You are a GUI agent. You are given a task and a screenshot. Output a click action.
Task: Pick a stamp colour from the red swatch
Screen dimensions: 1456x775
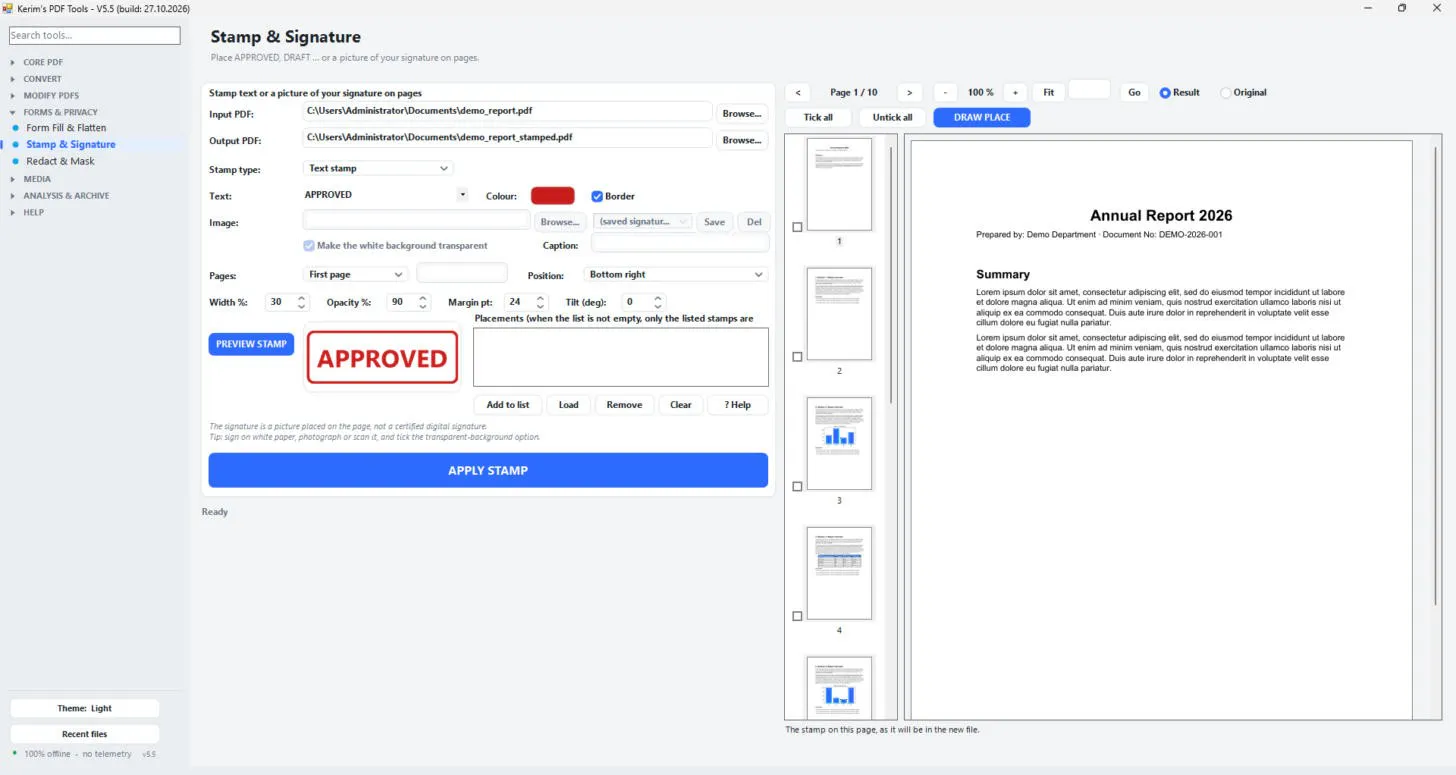553,196
